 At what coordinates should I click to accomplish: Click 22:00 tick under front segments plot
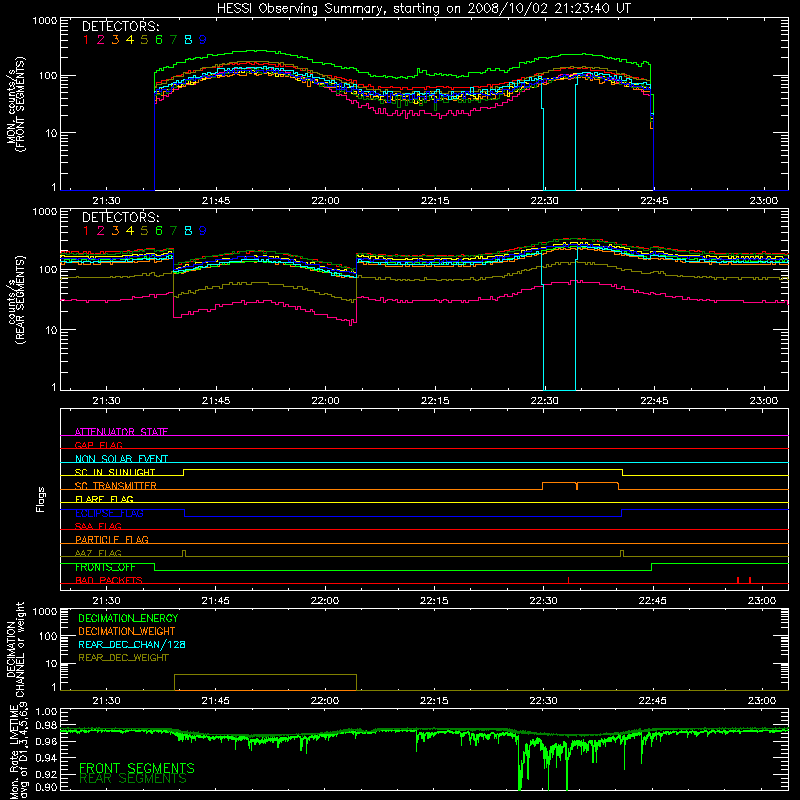[325, 201]
